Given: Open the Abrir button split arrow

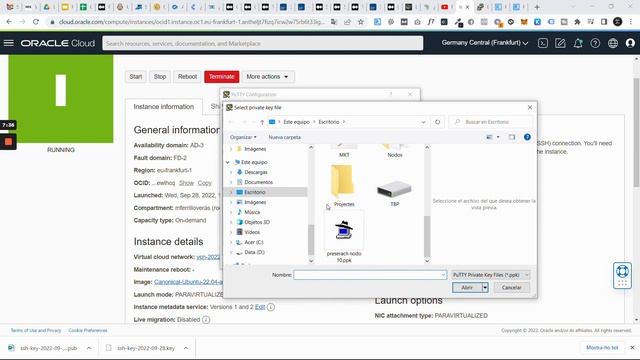Looking at the screenshot, I should point(484,288).
